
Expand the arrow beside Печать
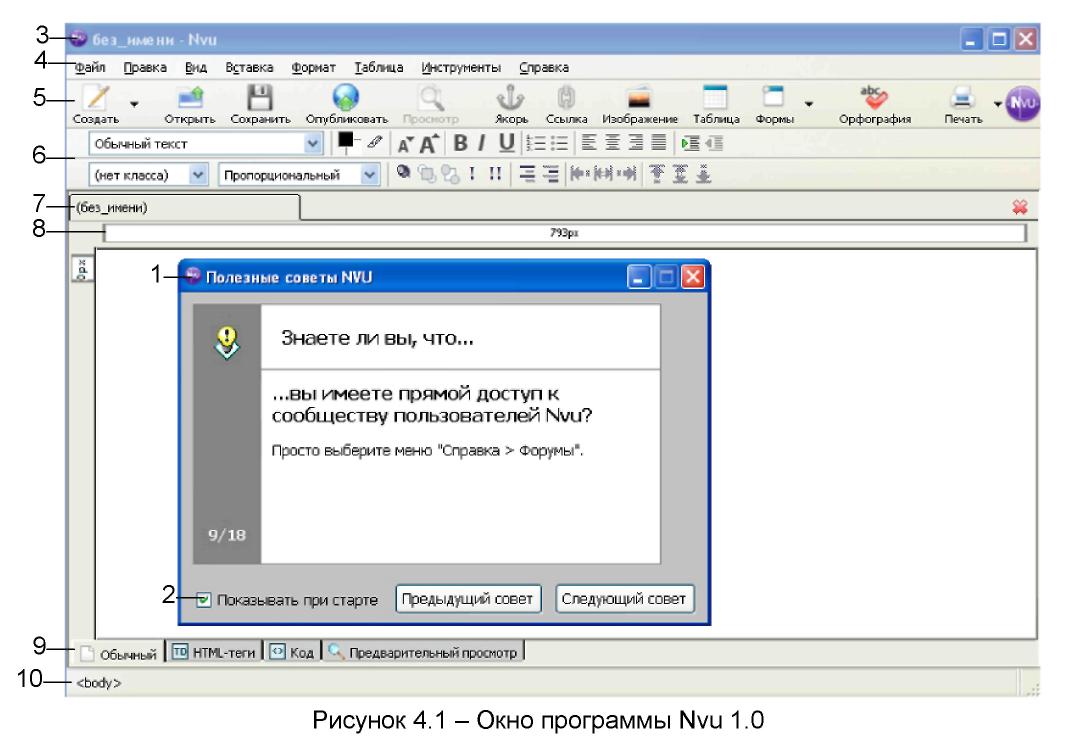pos(997,104)
